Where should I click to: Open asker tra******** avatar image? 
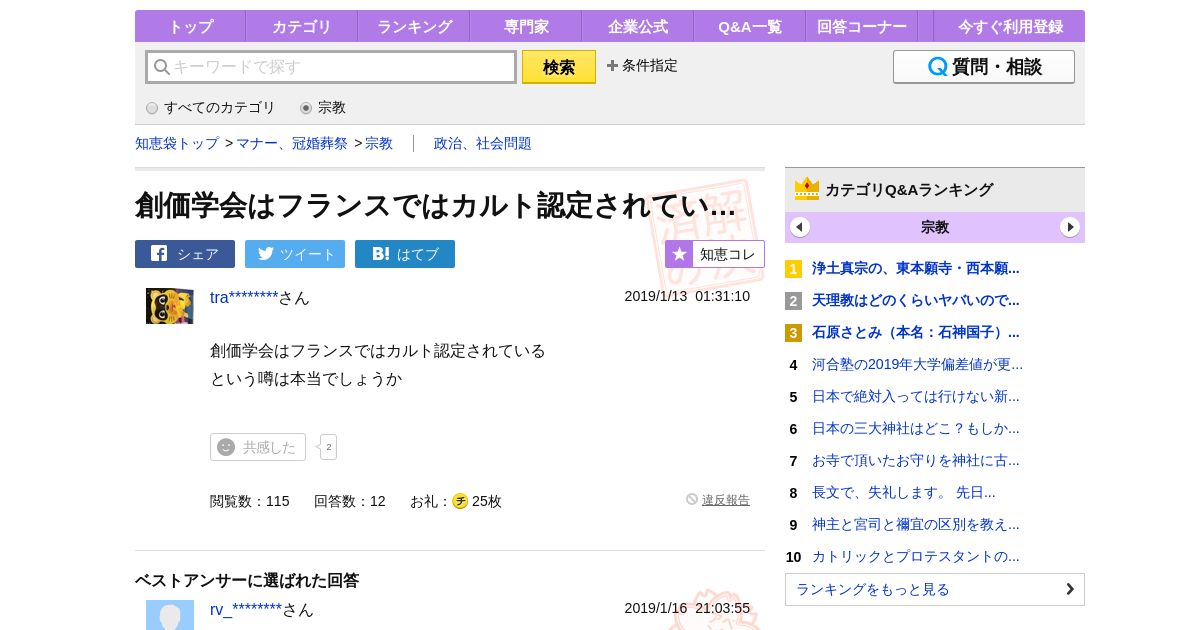pos(170,306)
